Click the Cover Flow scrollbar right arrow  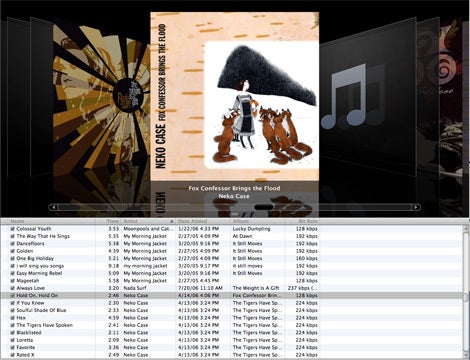(415, 207)
